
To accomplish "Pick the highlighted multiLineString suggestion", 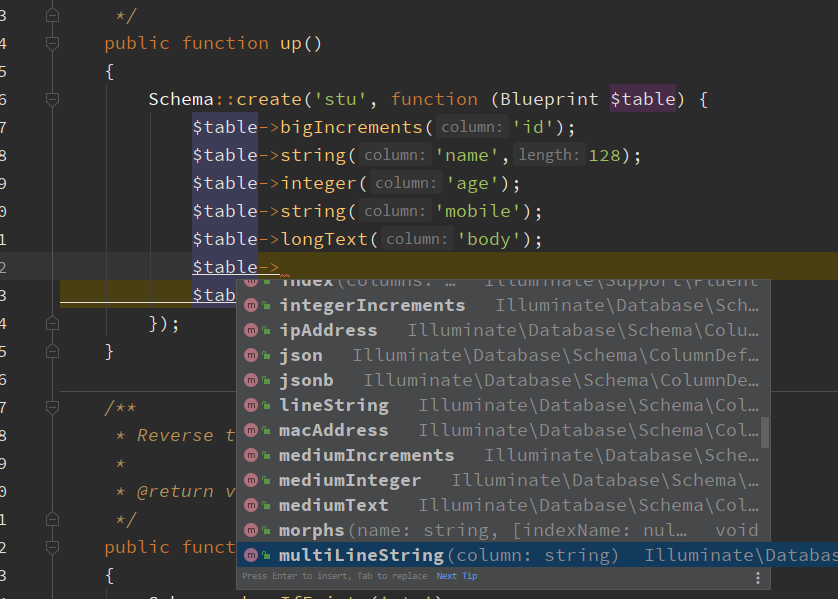I will coord(361,555).
